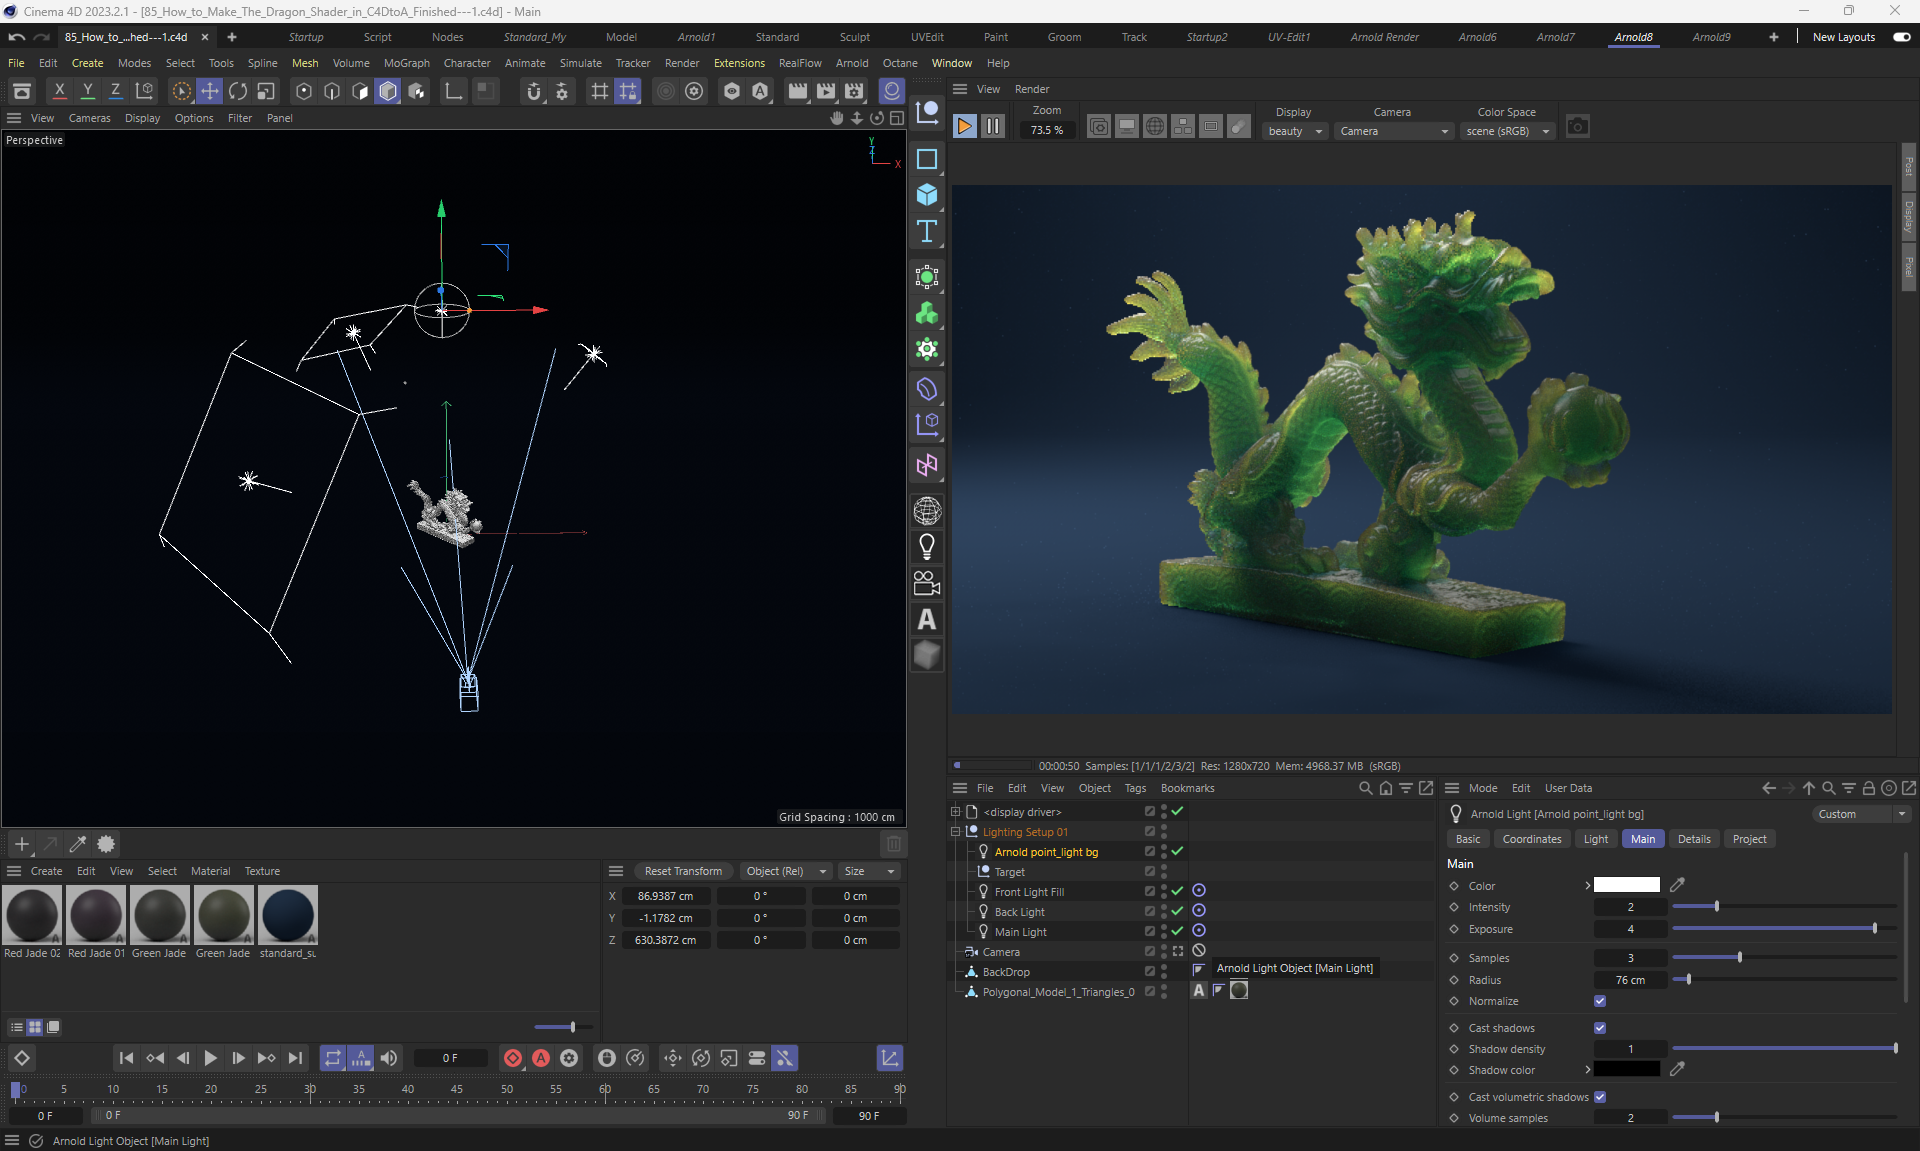The image size is (1920, 1151).
Task: Uncheck Cast volumetric shadows
Action: pyautogui.click(x=1600, y=1097)
